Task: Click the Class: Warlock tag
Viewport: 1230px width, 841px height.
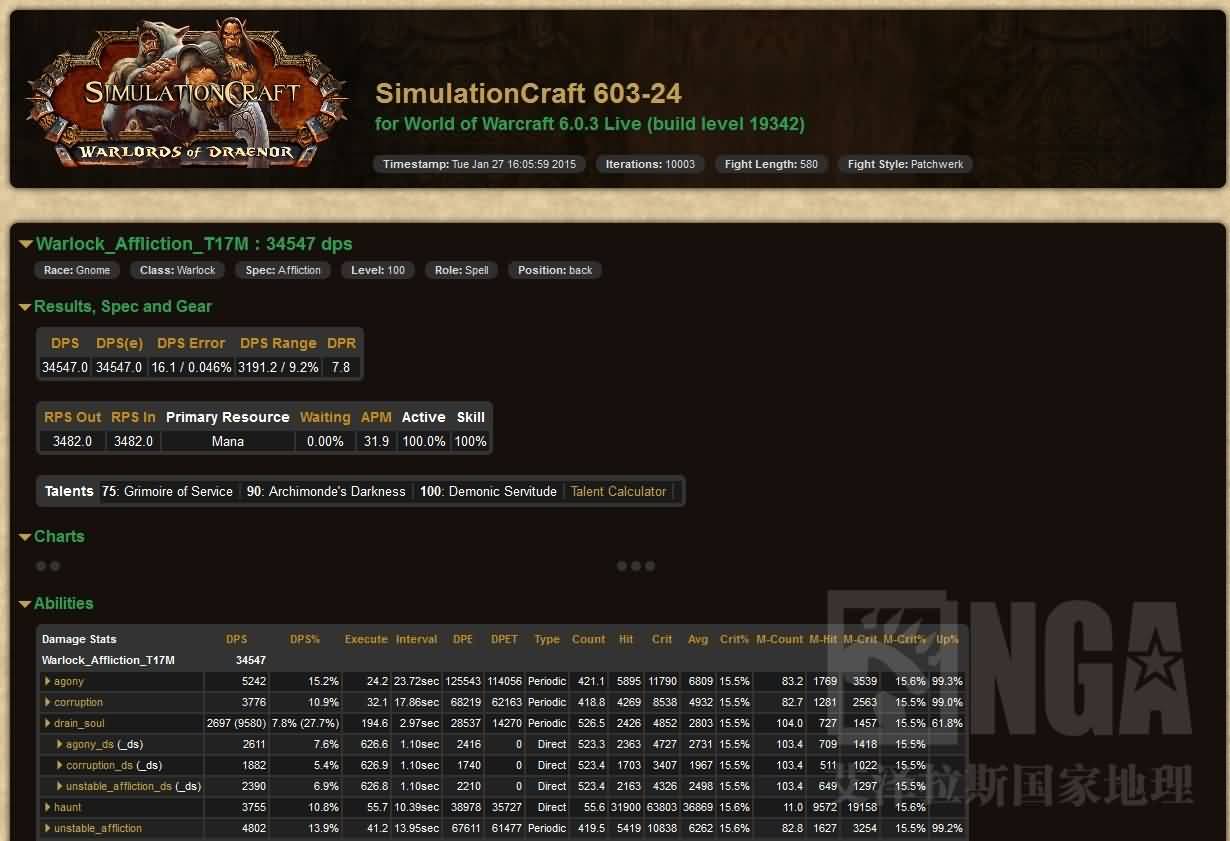Action: (178, 270)
